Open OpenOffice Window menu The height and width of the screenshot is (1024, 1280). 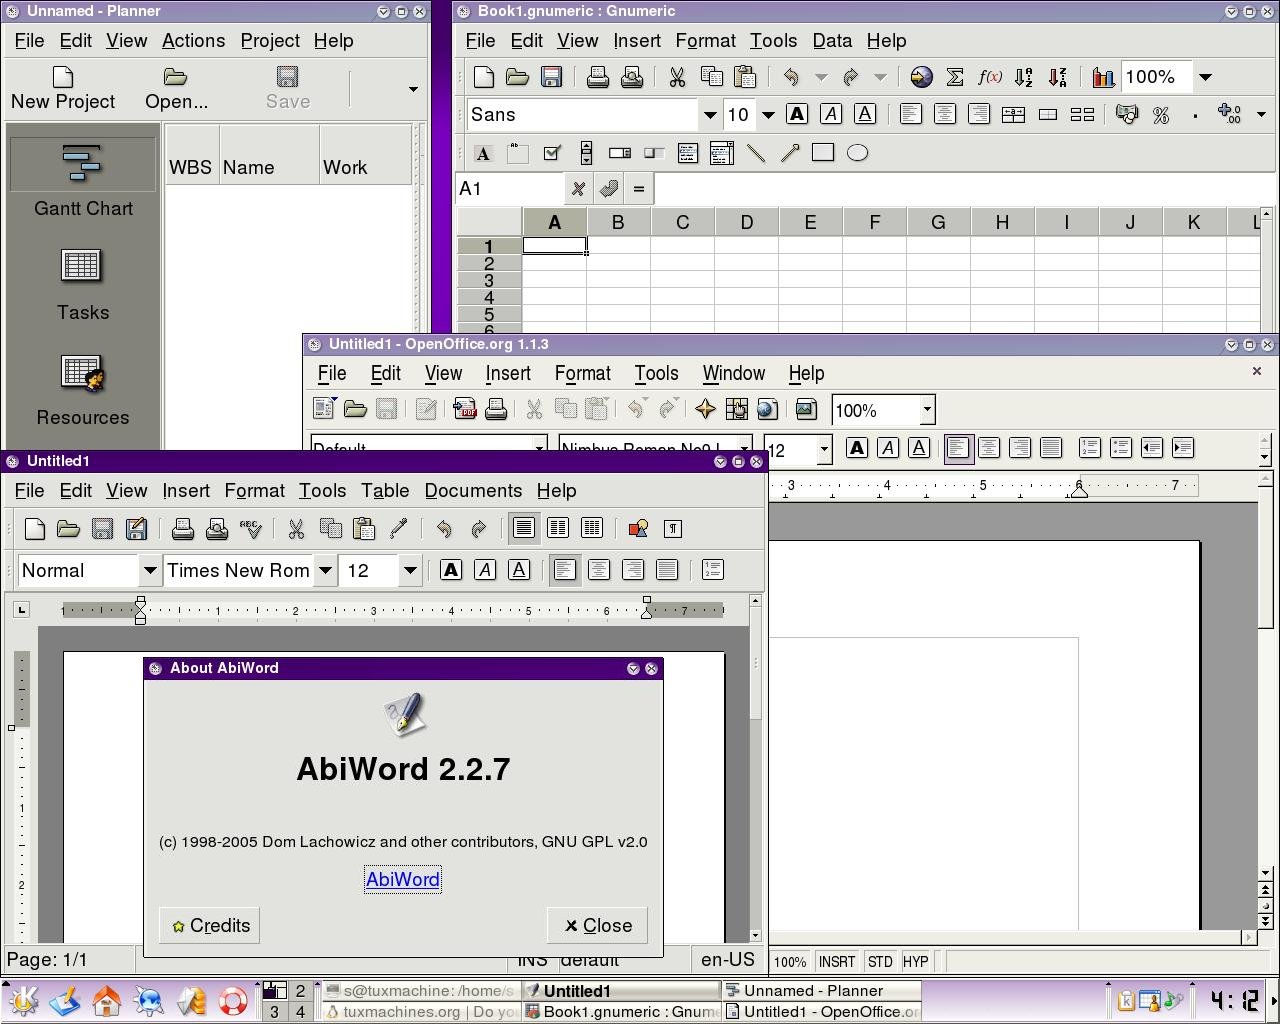coord(733,373)
